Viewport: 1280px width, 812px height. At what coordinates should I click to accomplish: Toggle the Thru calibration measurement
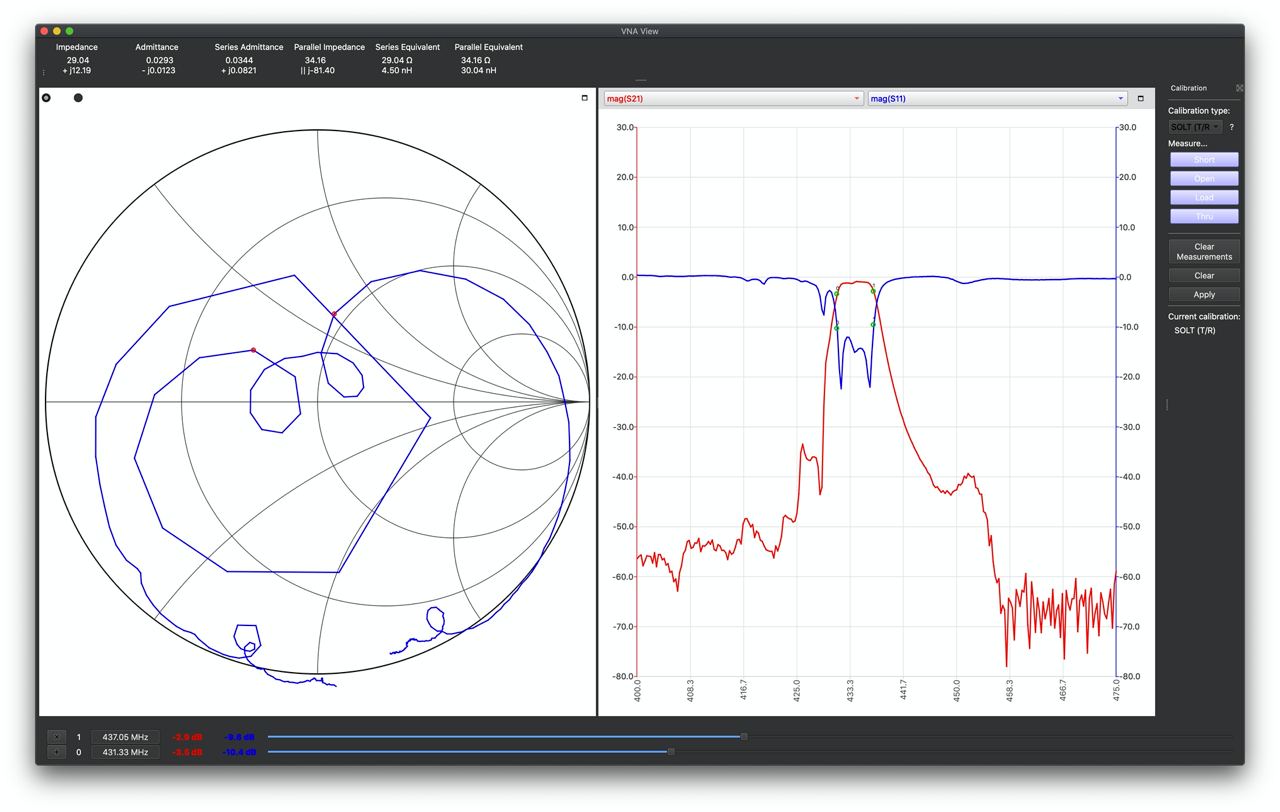coord(1204,216)
